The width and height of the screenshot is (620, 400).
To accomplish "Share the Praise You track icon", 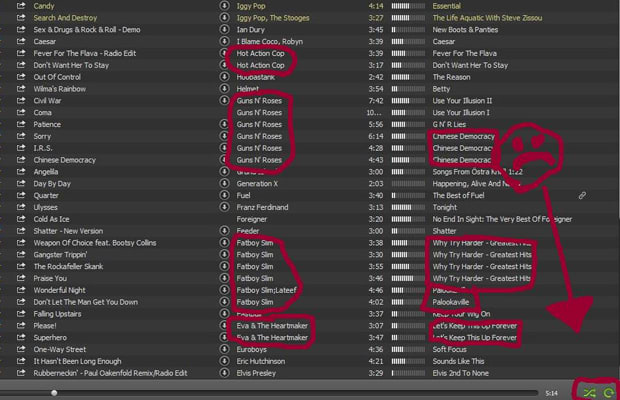I will [21, 278].
